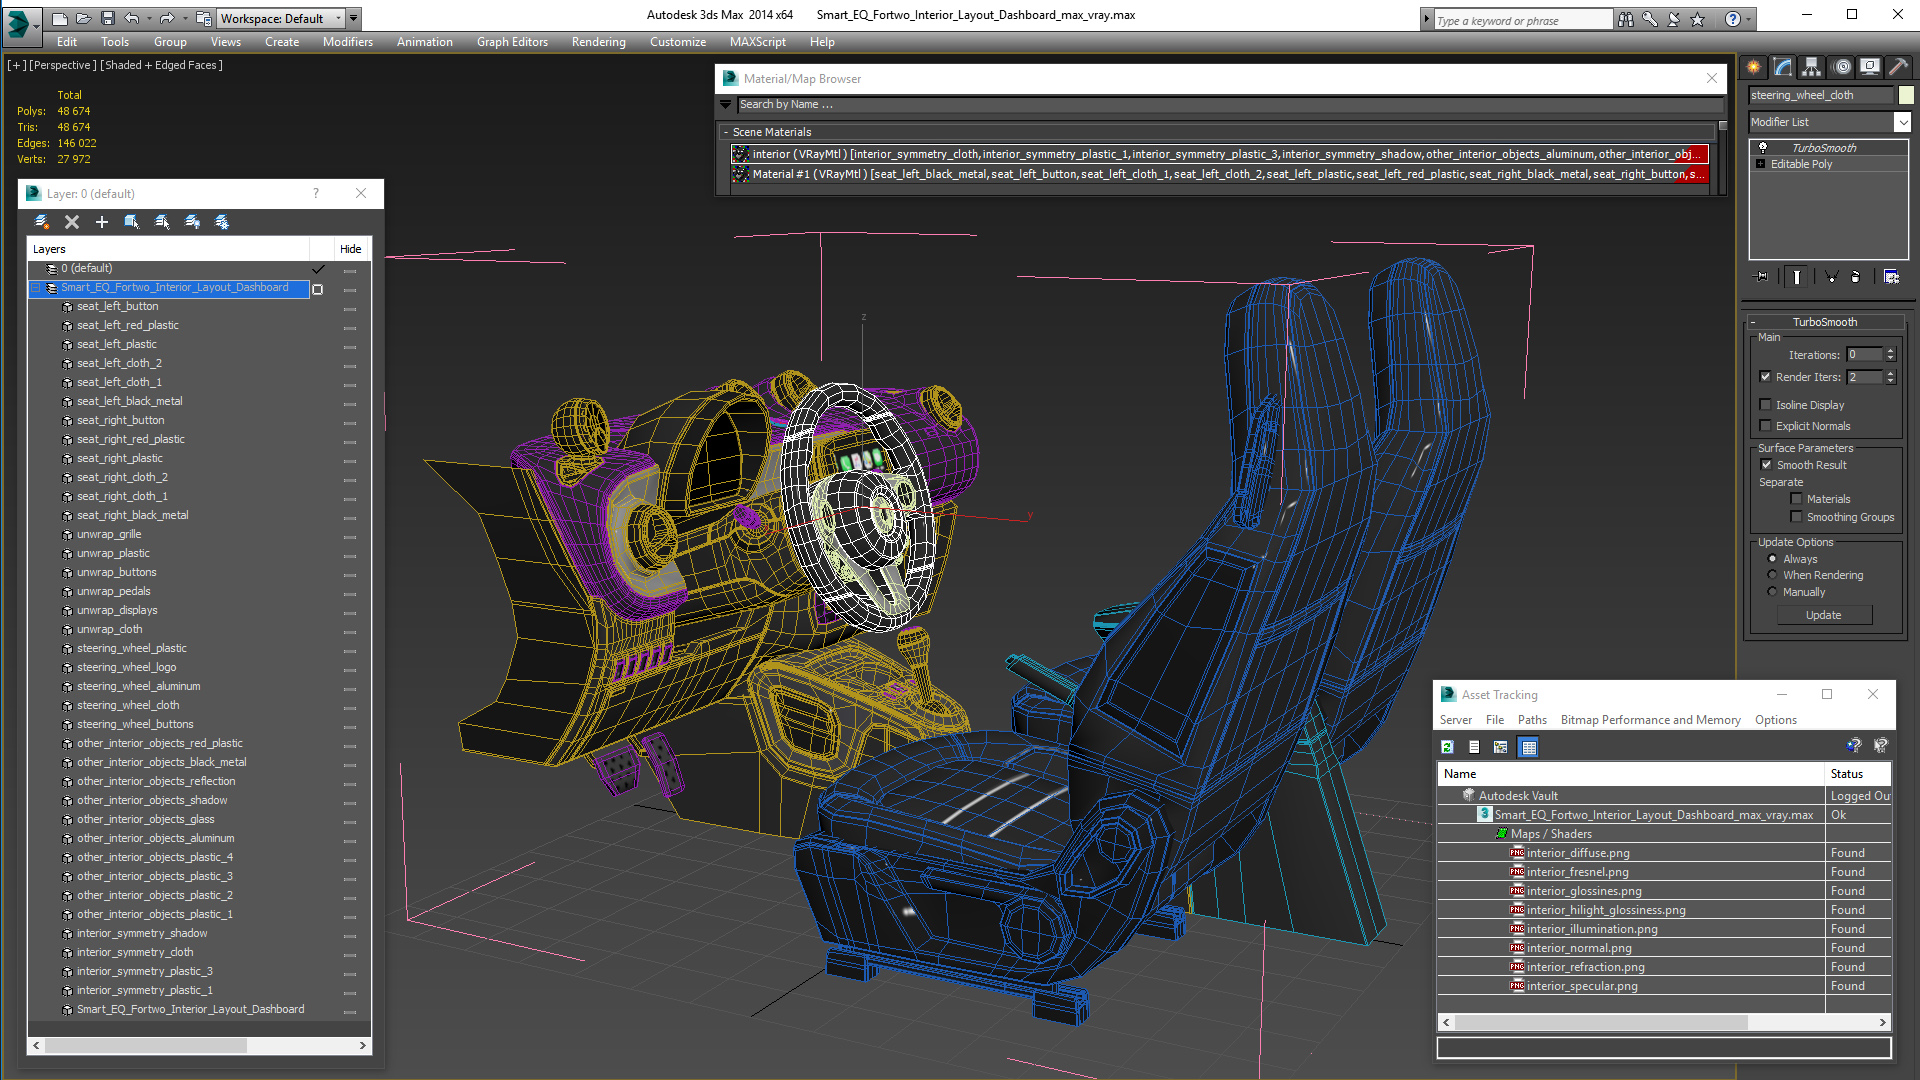
Task: Click Freeze/Unfreeze All Layers icon
Action: 222,222
